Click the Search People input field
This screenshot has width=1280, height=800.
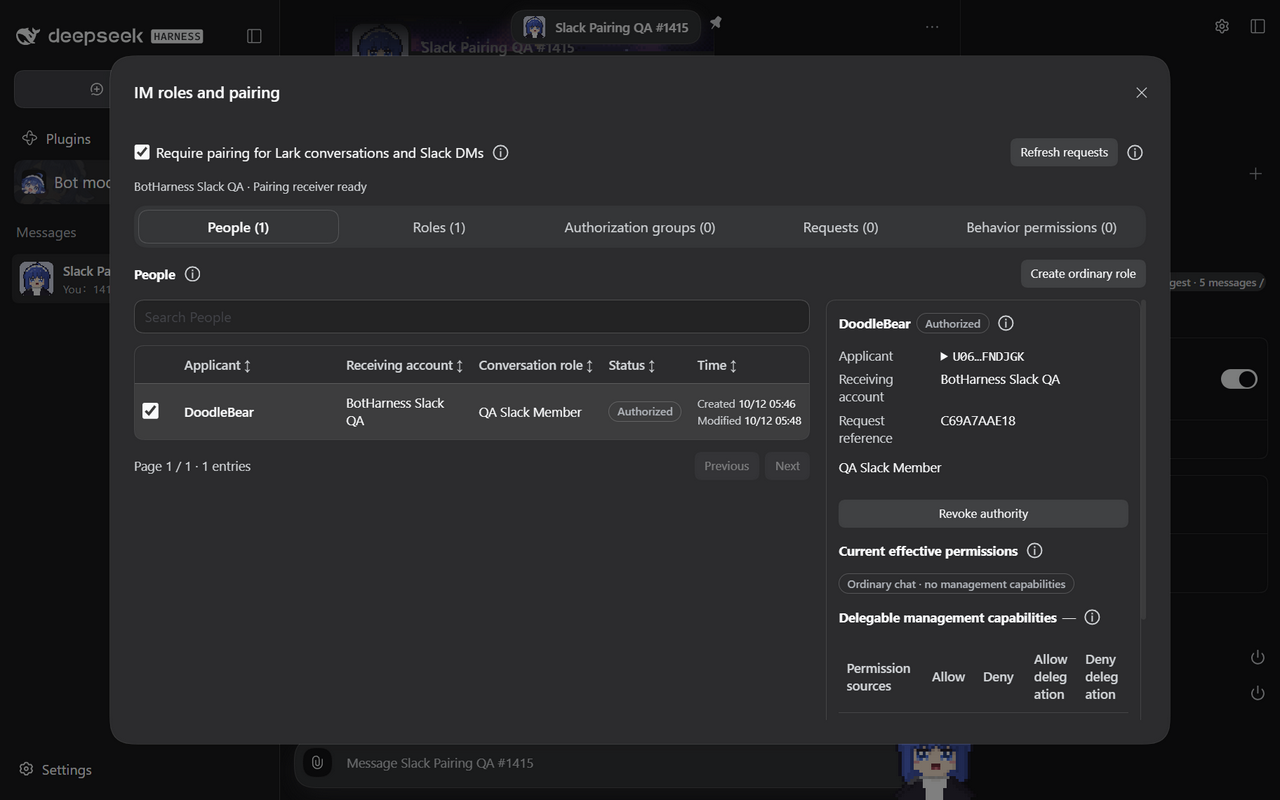pyautogui.click(x=472, y=317)
